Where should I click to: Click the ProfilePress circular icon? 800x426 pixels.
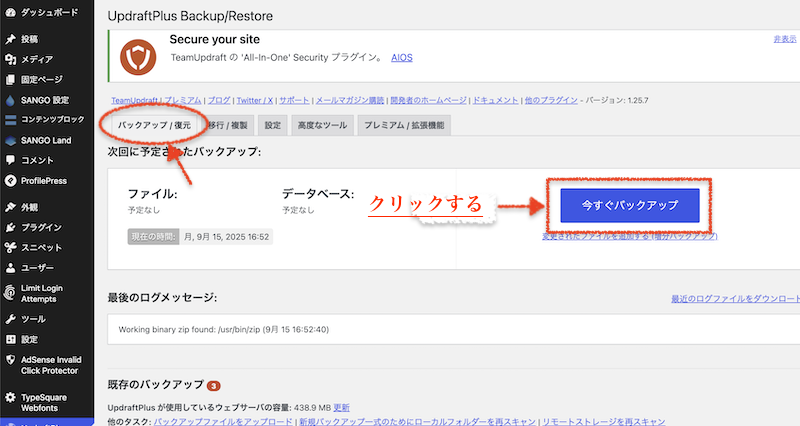pos(10,181)
